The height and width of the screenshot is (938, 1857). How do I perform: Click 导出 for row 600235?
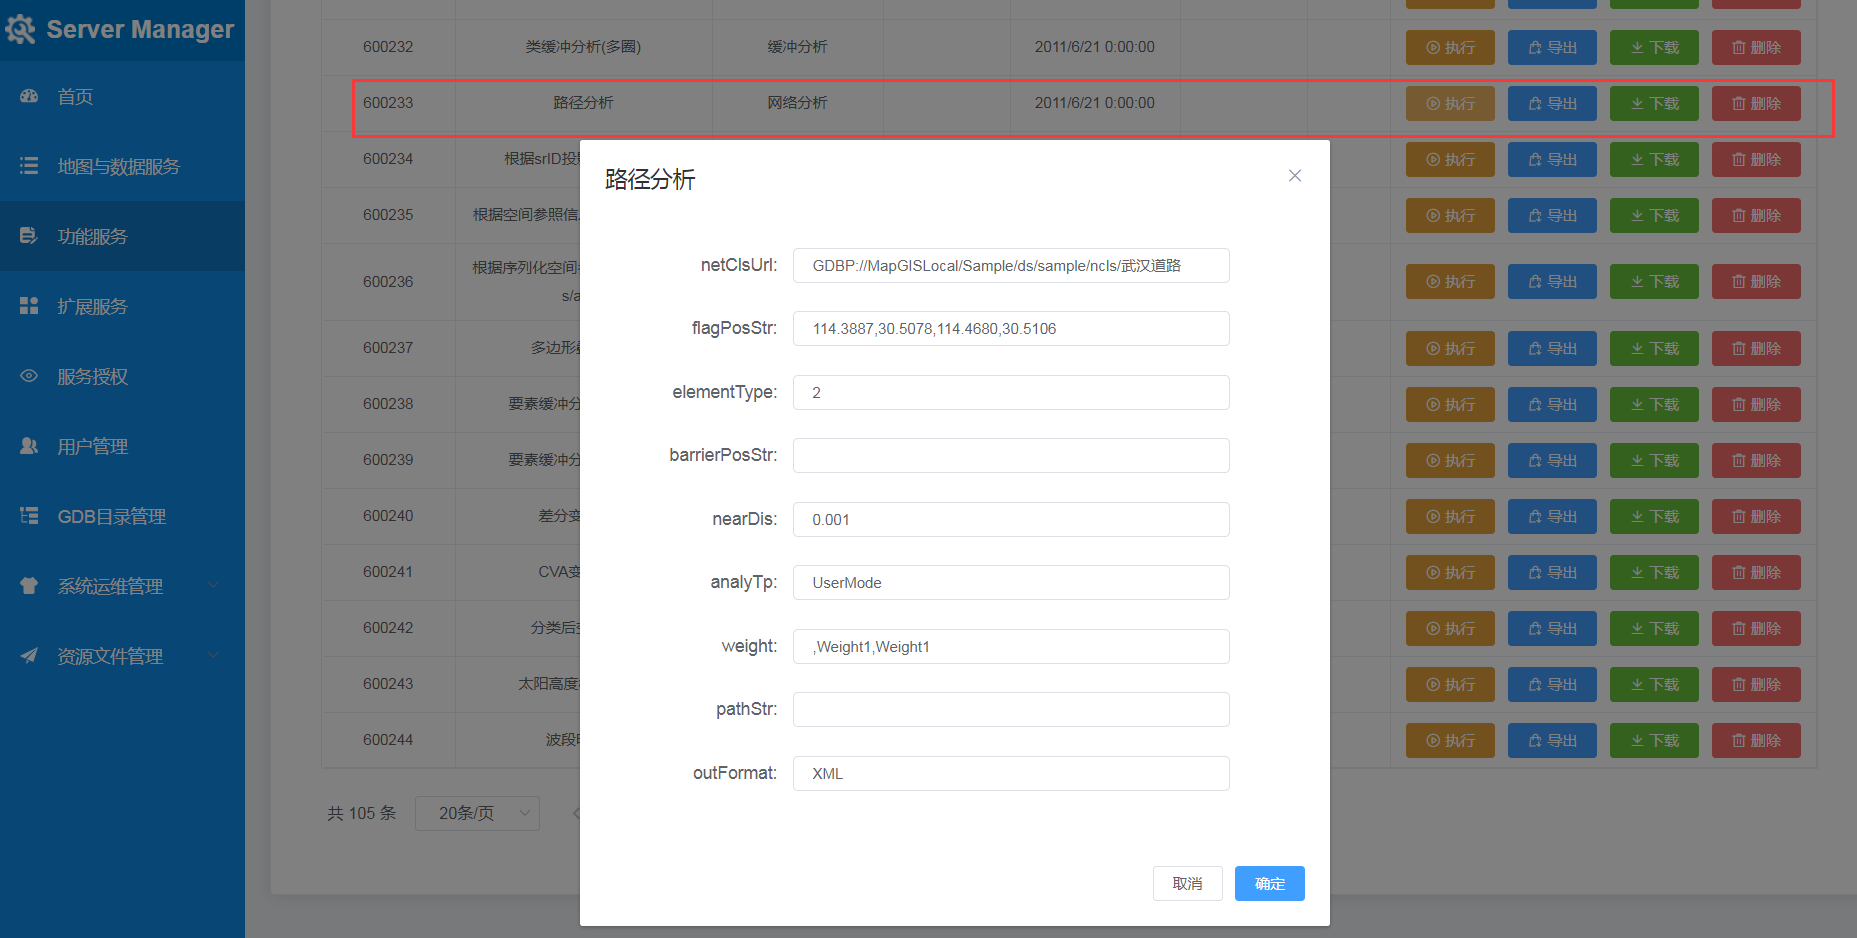1552,216
